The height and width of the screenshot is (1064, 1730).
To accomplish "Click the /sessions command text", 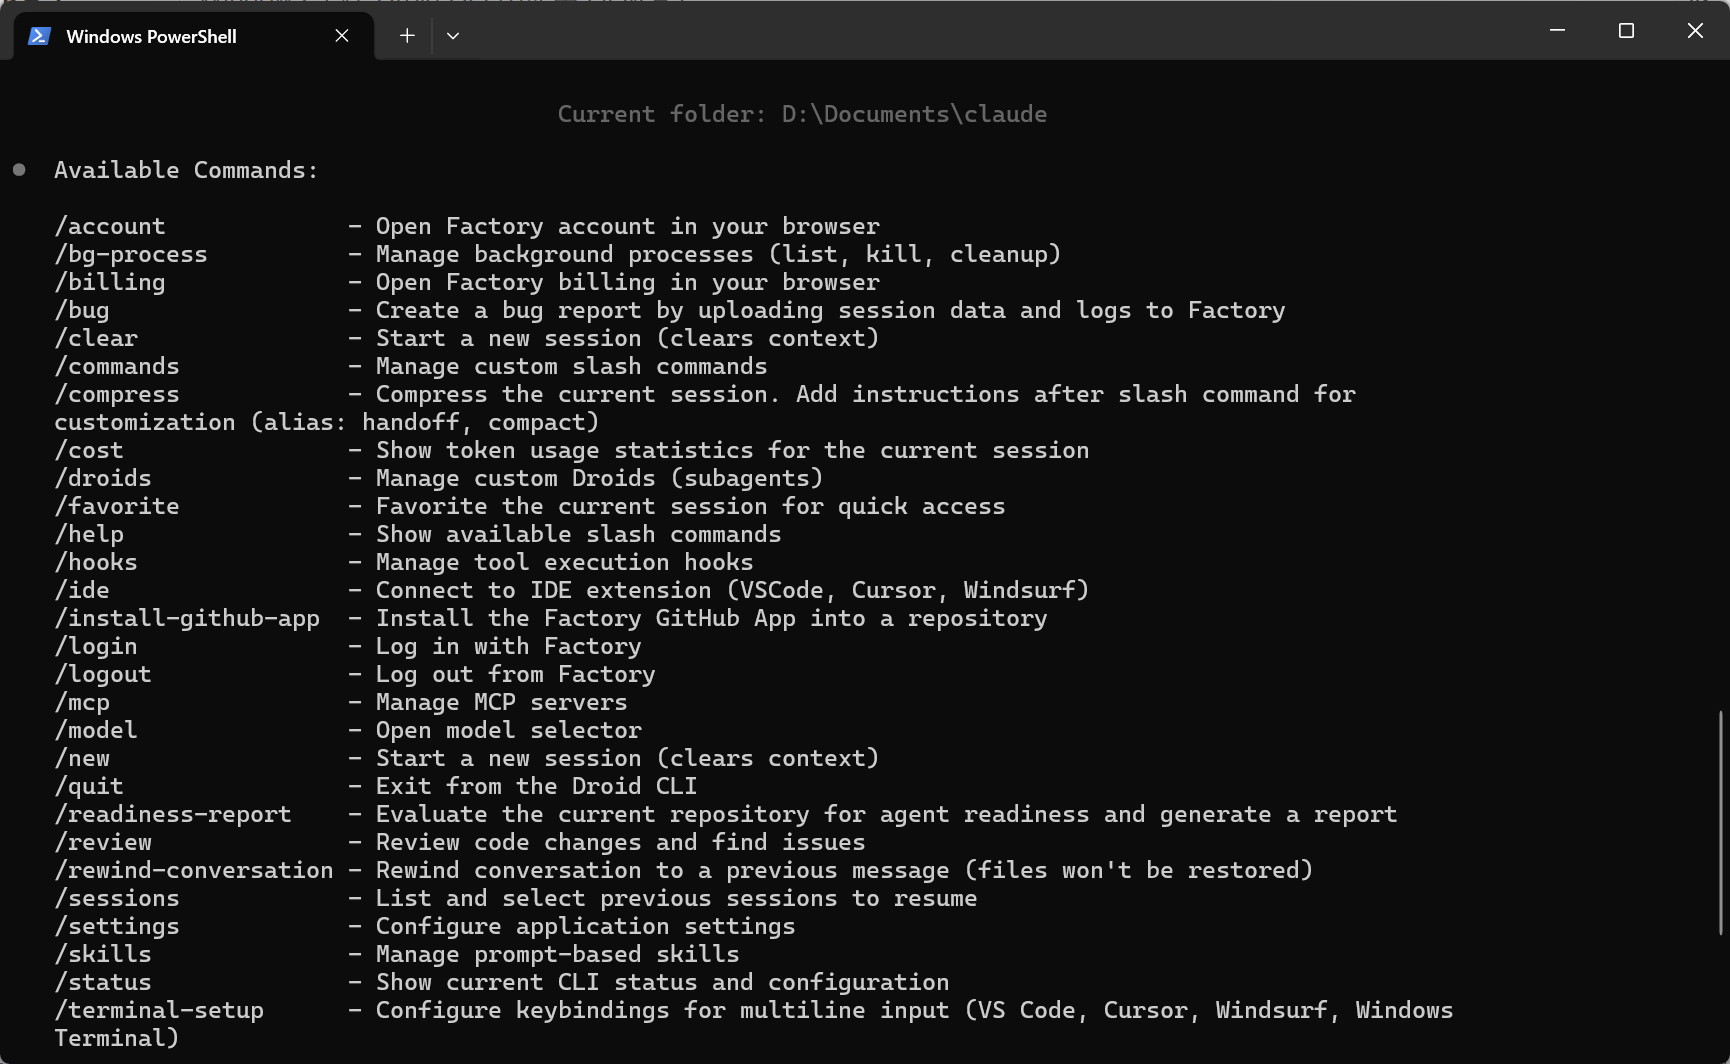I will pos(117,898).
